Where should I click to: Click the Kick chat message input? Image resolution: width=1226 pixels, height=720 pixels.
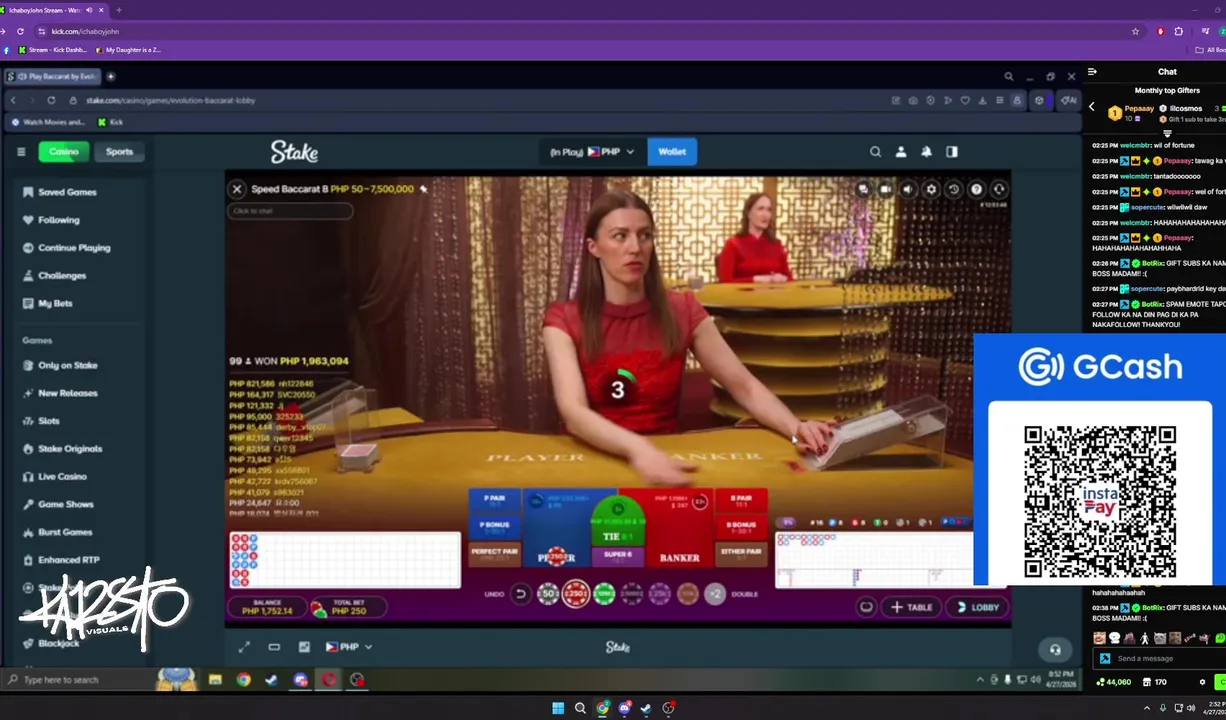(1160, 658)
